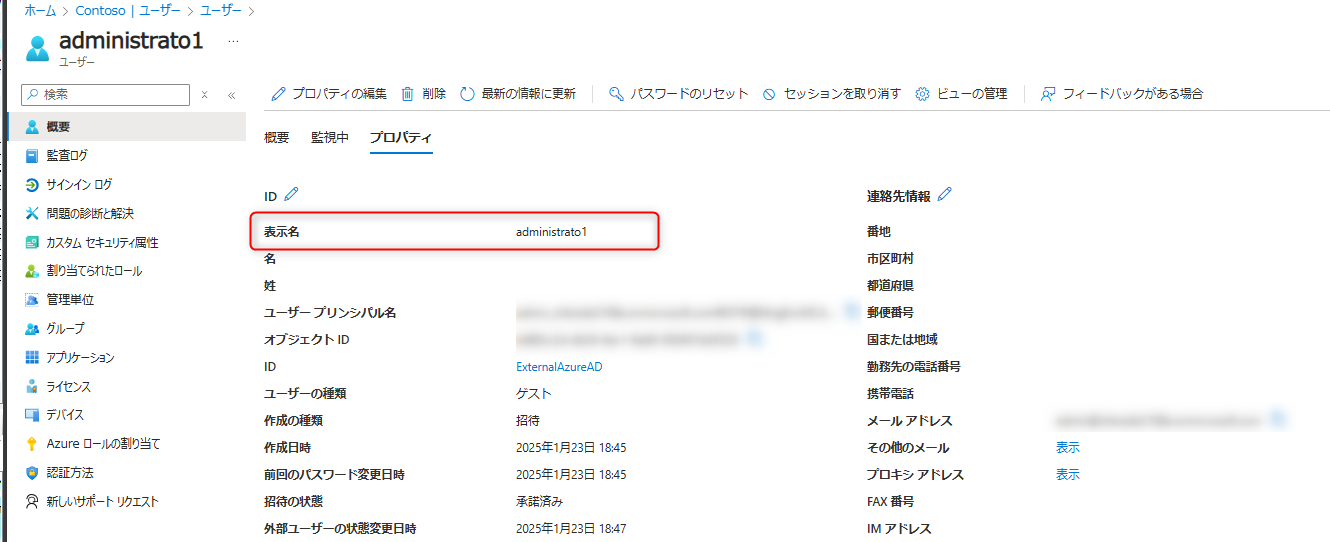Click the 携帯電話 label

coord(890,394)
